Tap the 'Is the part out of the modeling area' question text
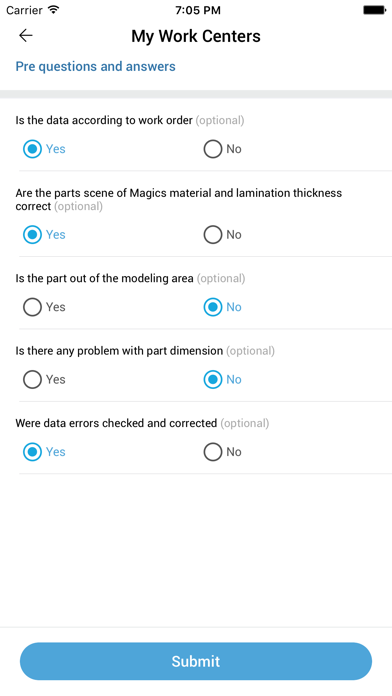This screenshot has height=696, width=392. point(104,279)
